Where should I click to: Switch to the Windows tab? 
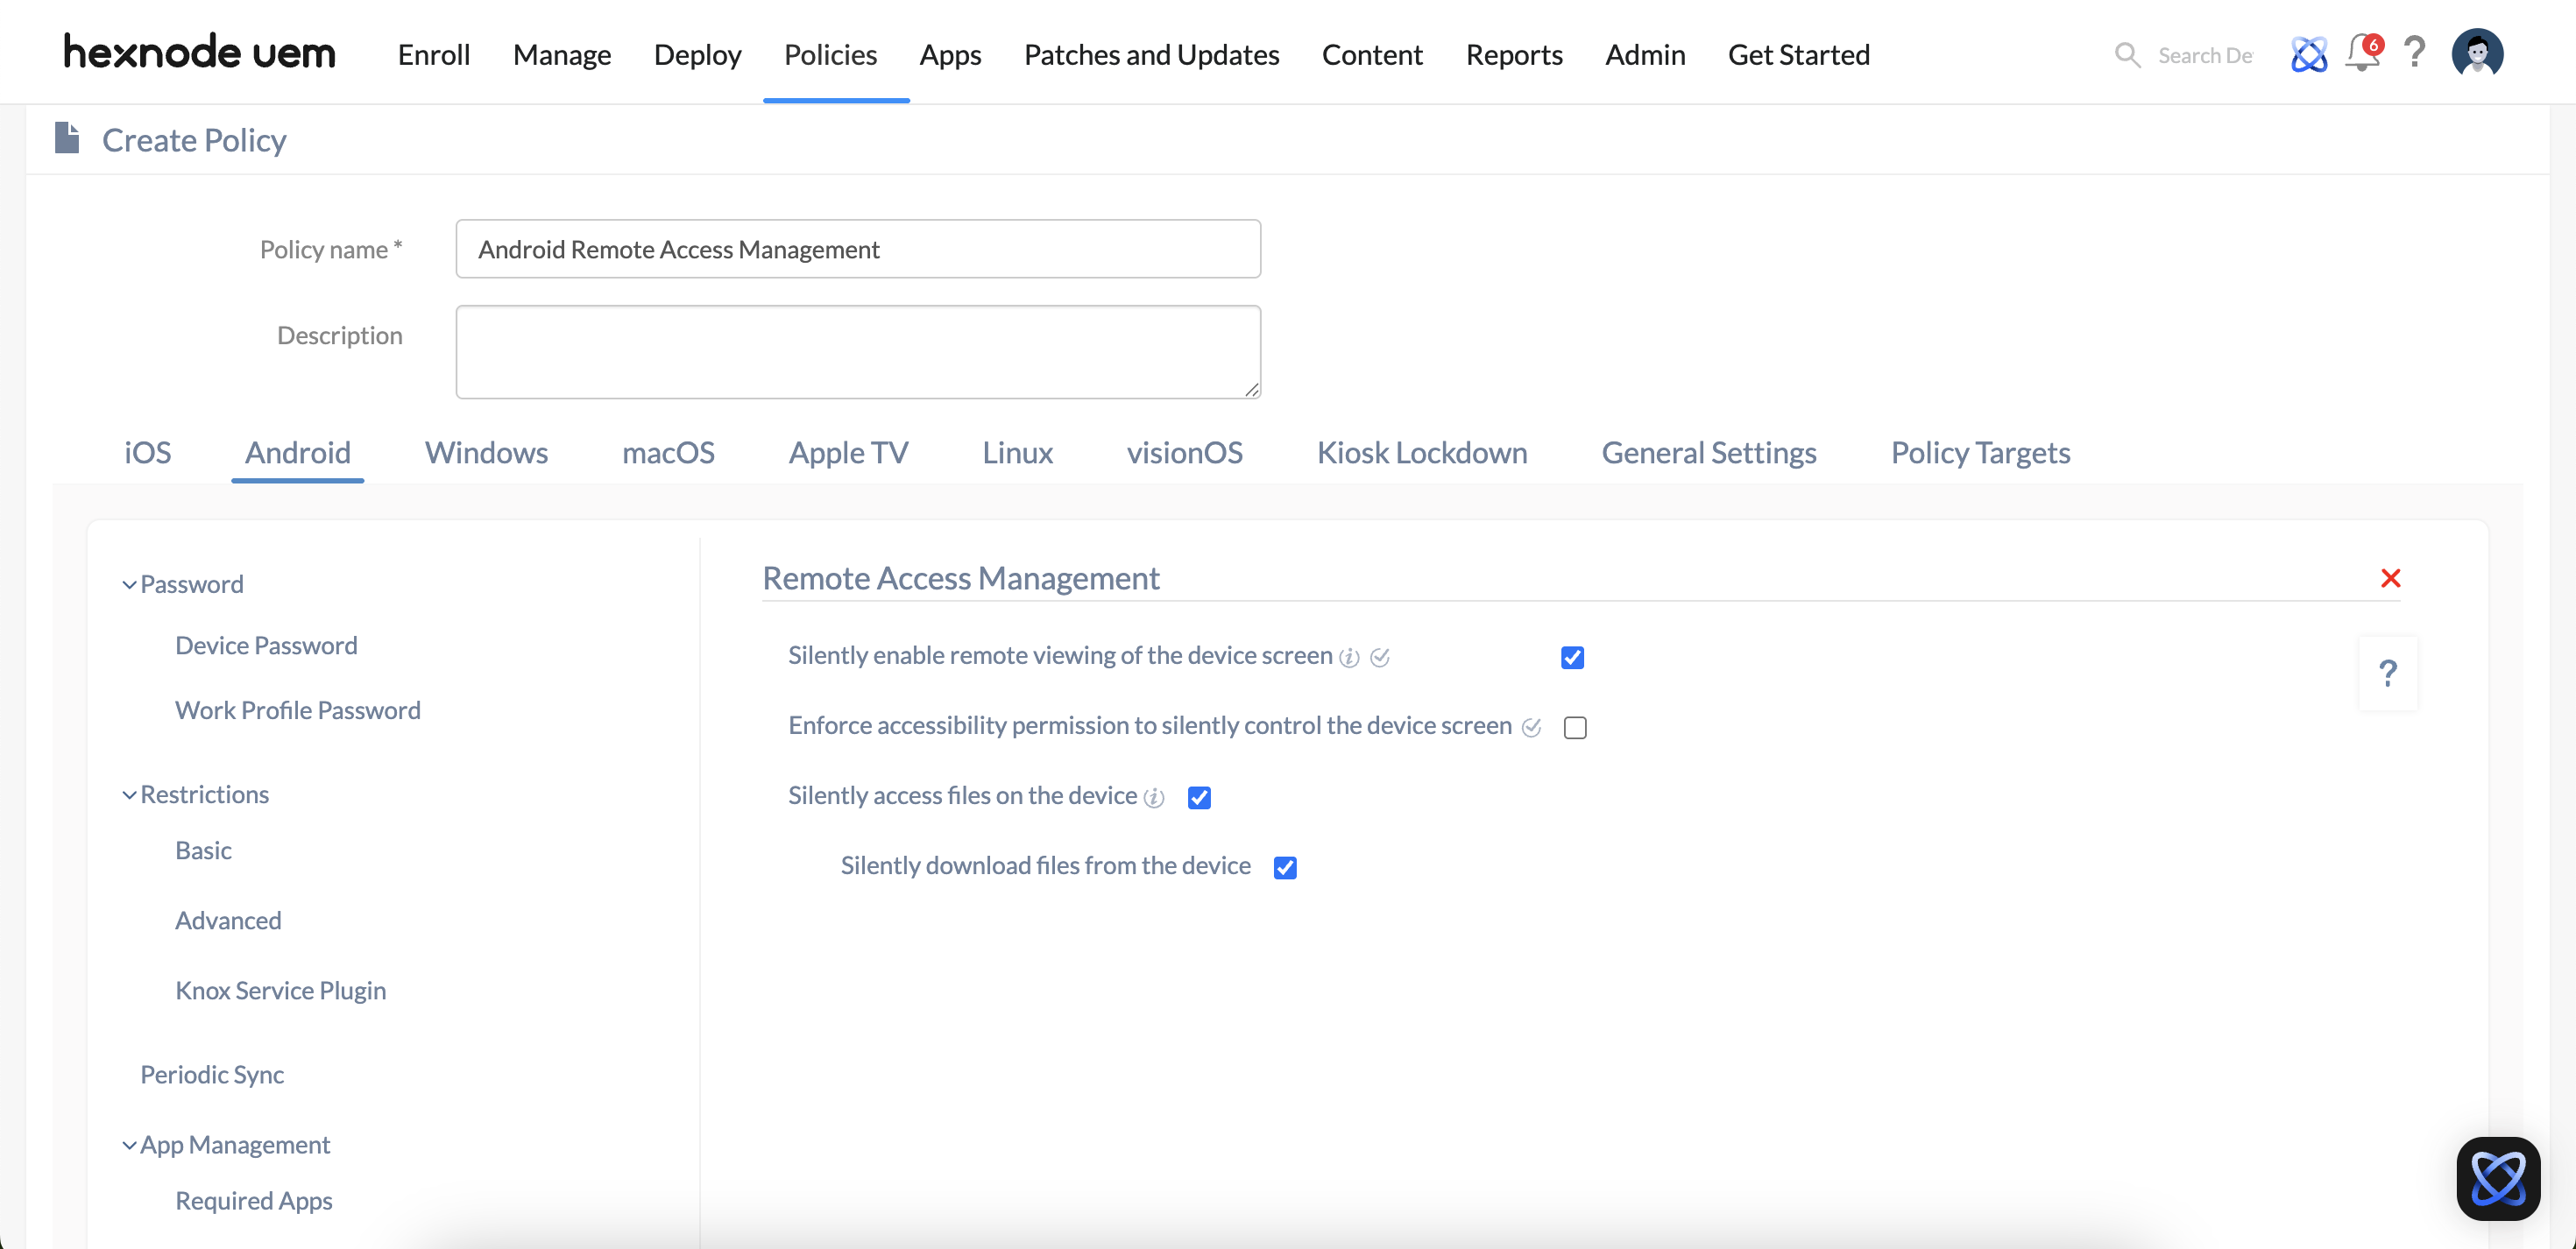pos(486,452)
